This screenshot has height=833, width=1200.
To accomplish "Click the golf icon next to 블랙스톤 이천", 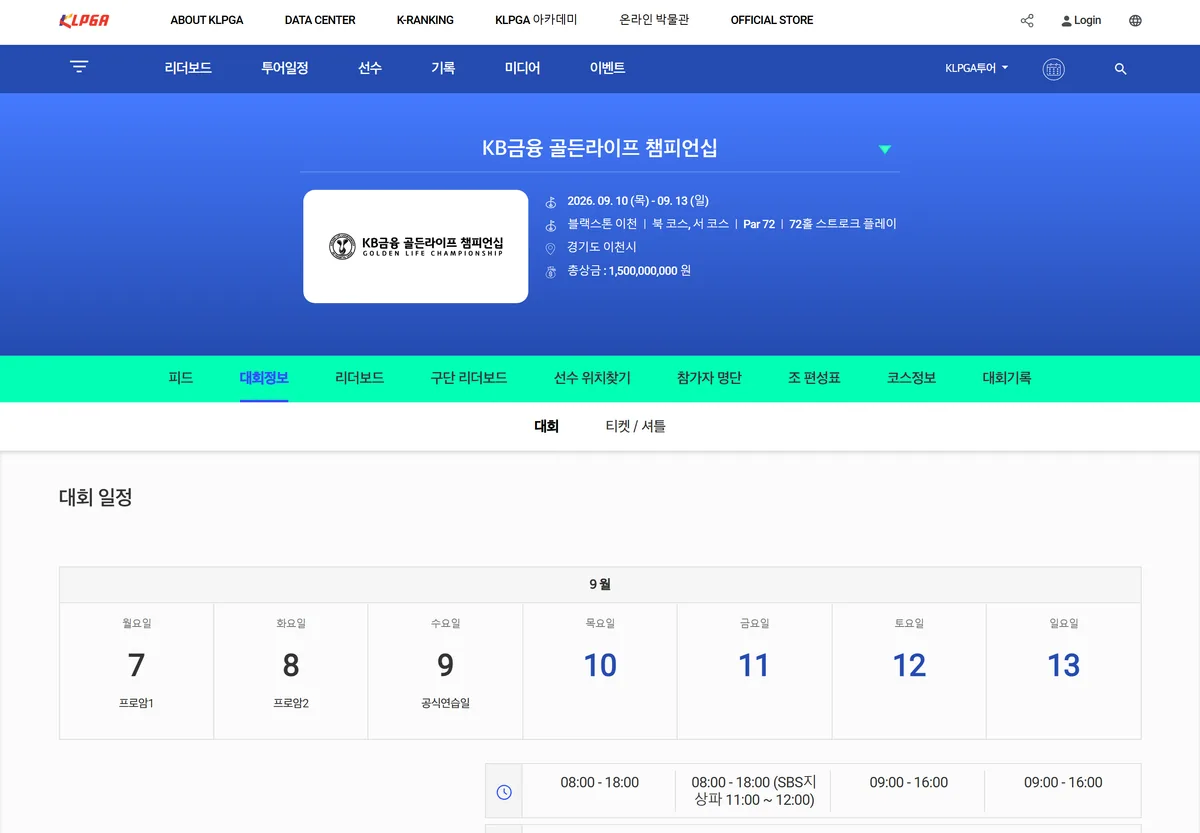I will [x=550, y=225].
